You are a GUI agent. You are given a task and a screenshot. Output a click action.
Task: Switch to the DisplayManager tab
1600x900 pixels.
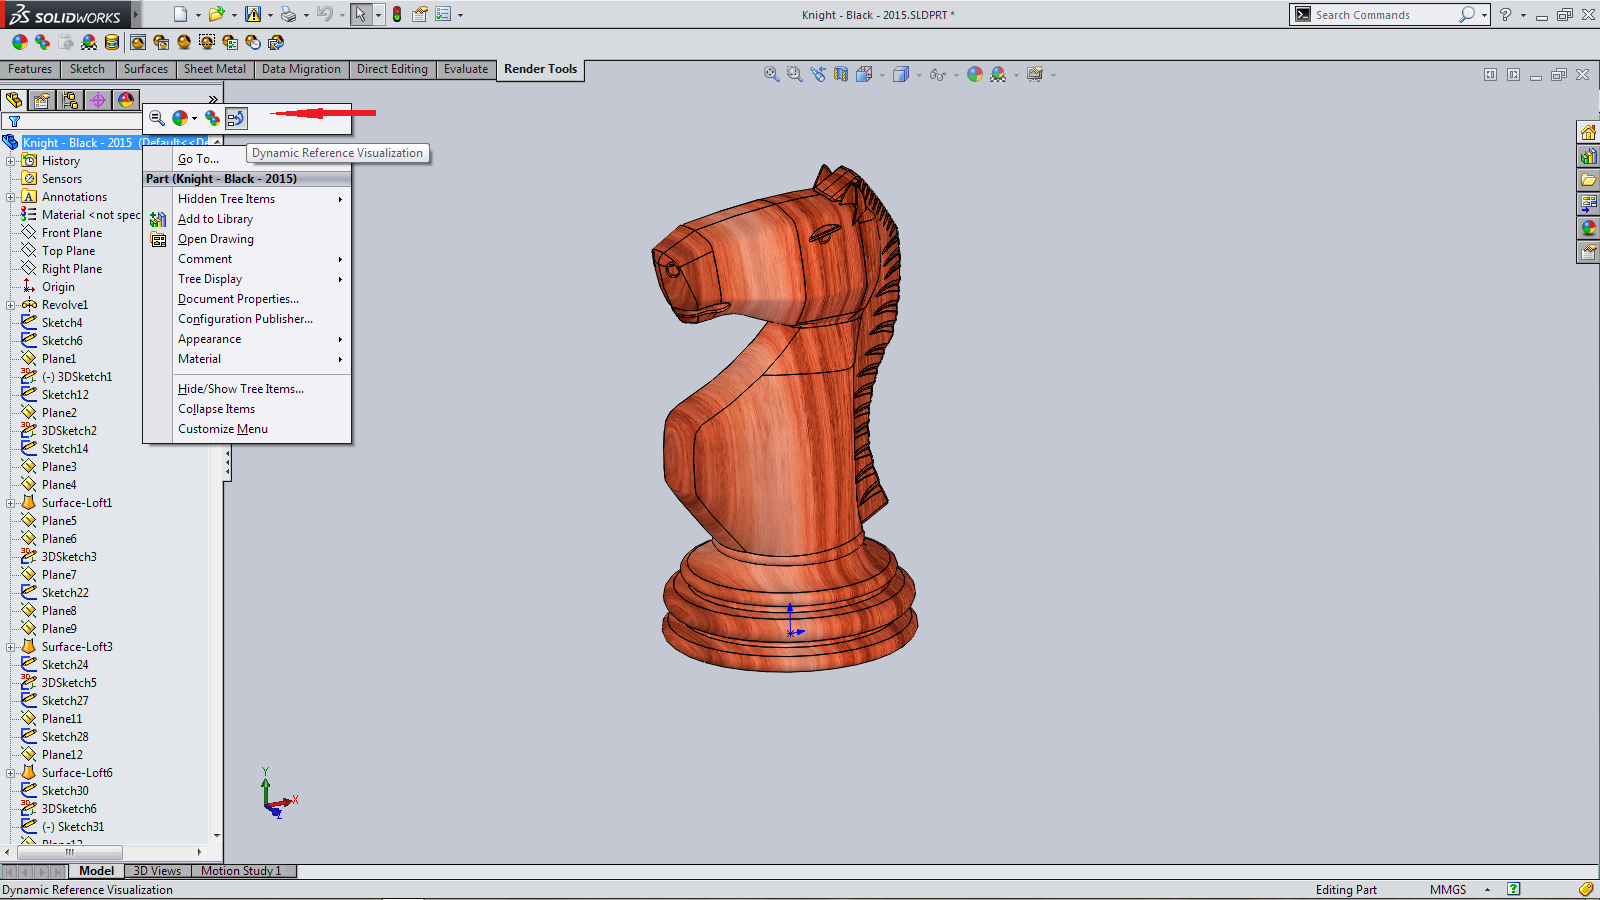(125, 100)
